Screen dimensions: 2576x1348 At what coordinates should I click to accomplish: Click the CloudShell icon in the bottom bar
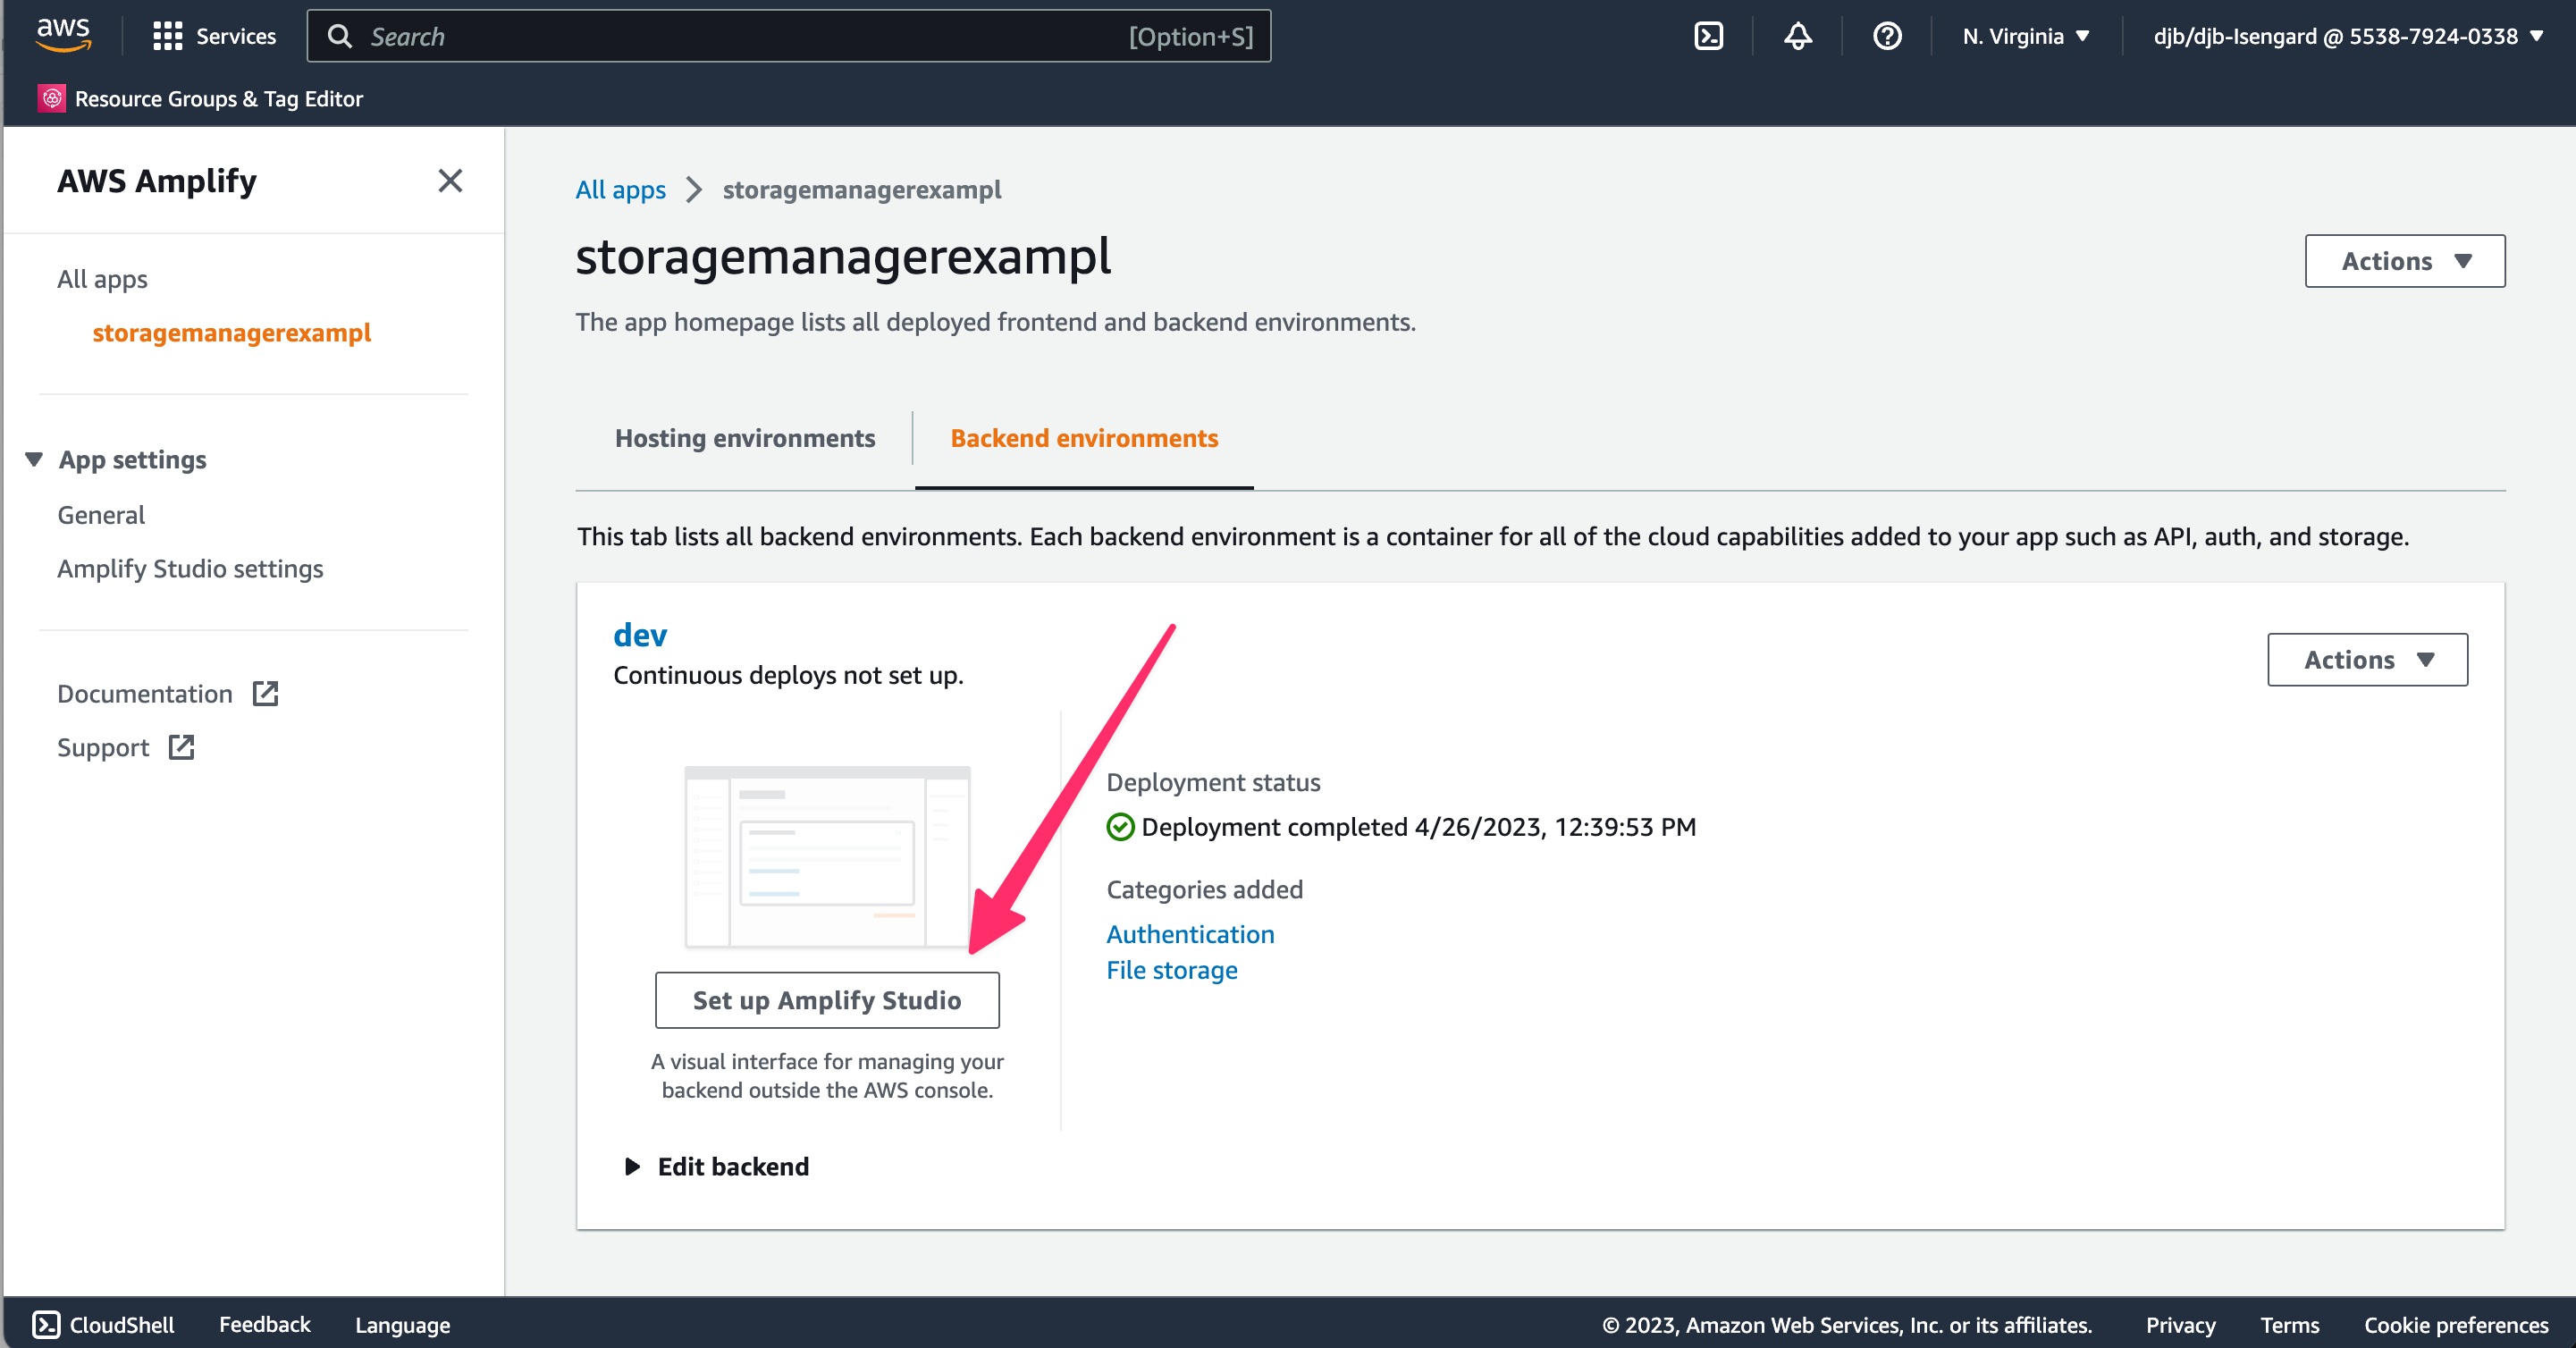click(x=47, y=1324)
